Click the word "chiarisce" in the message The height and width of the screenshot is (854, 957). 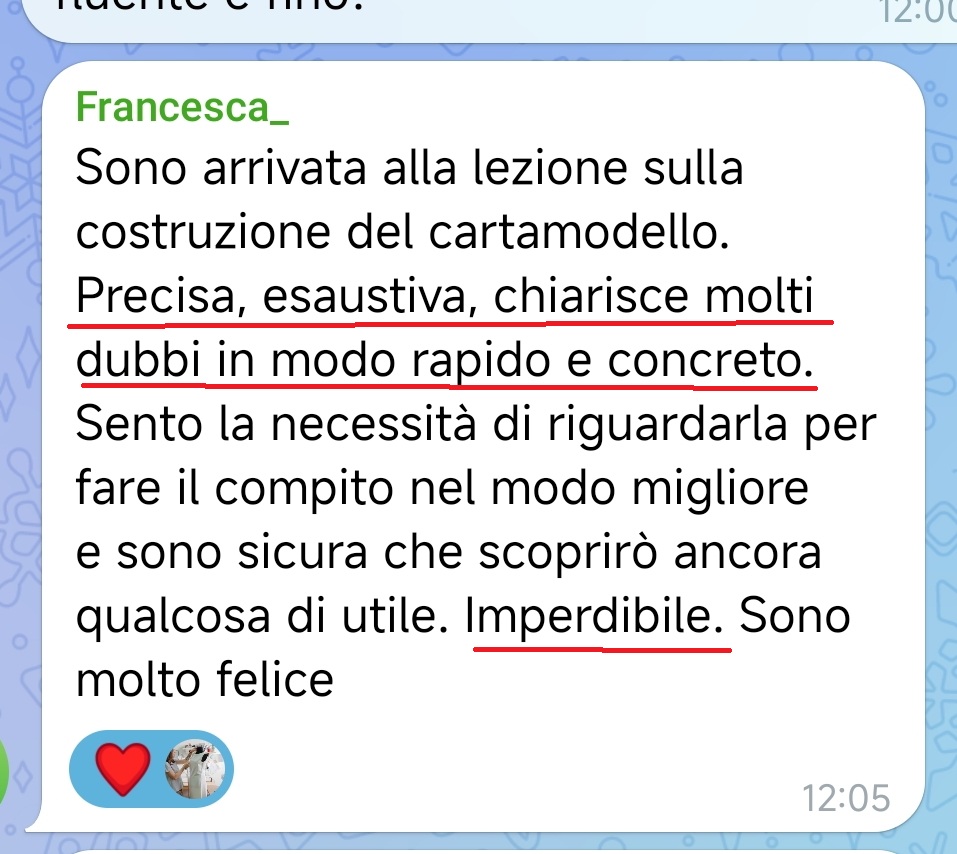pos(591,297)
